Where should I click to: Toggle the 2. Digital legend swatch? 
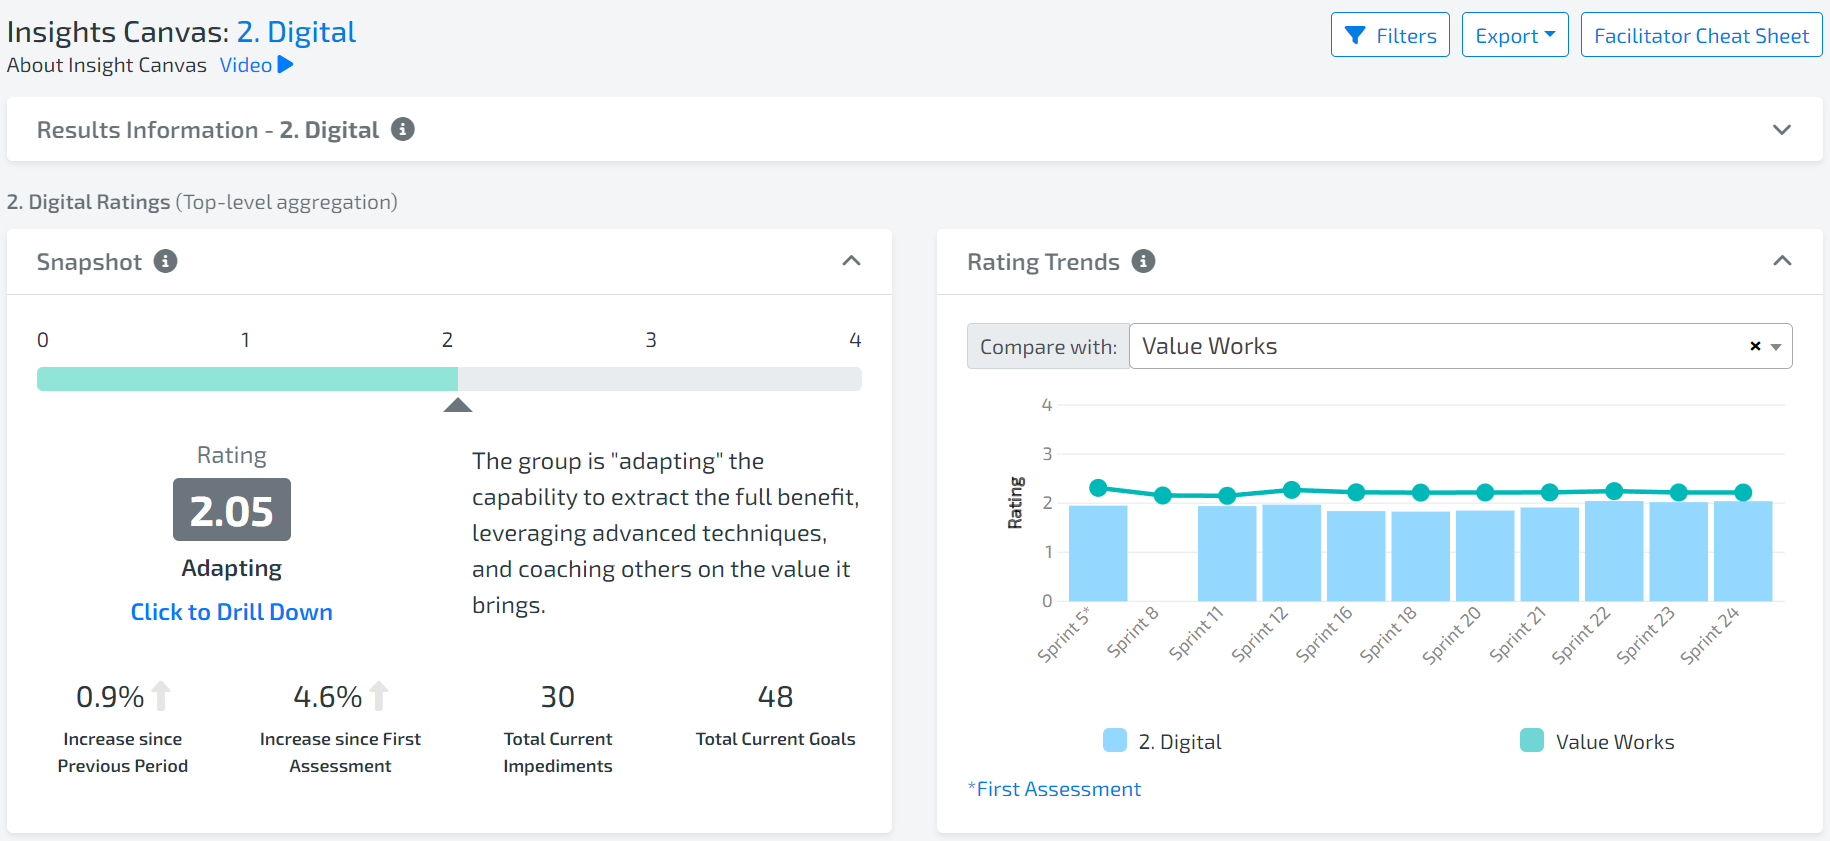[x=1115, y=741]
